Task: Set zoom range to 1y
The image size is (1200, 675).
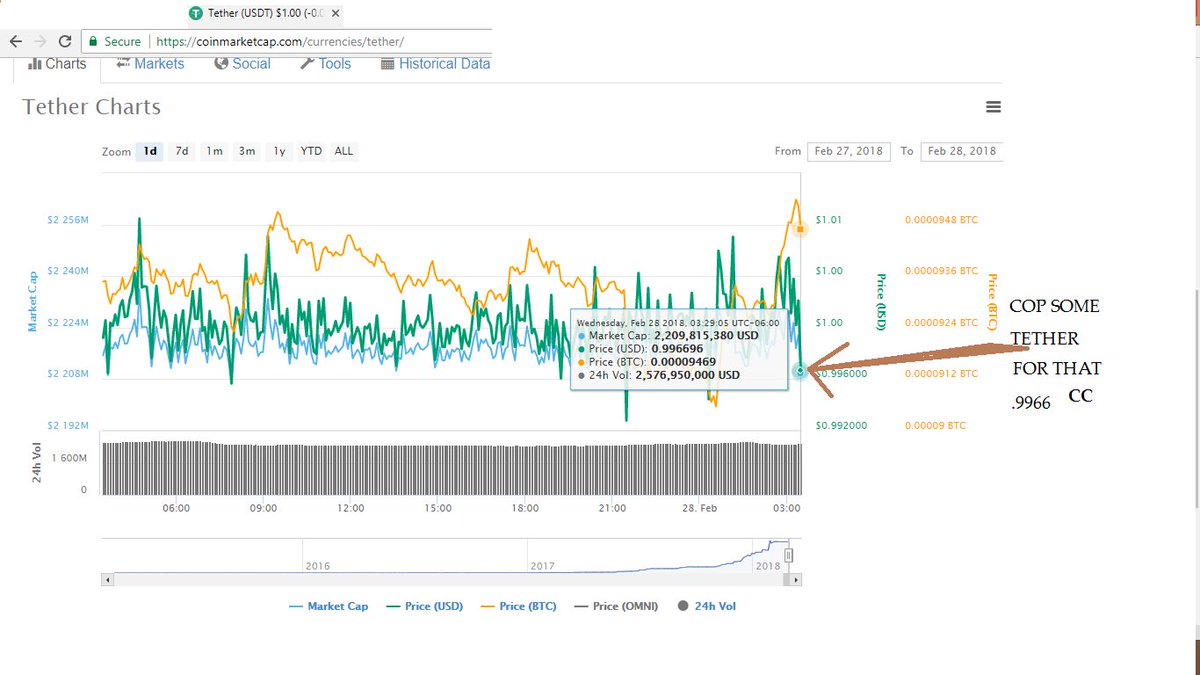Action: (279, 151)
